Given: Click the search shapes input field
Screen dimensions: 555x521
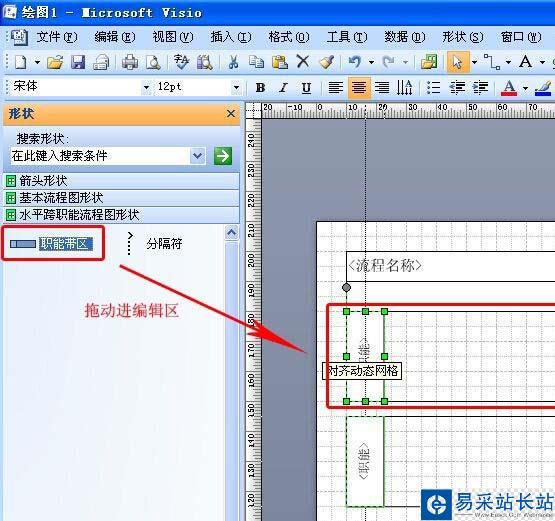Looking at the screenshot, I should point(100,156).
